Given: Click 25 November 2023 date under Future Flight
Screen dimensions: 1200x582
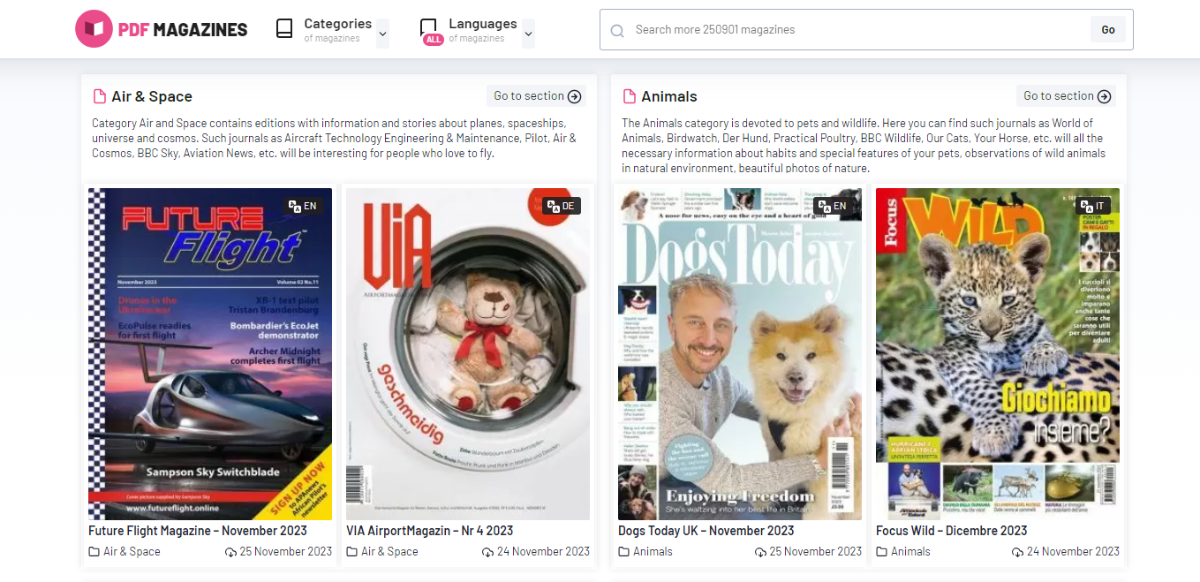Looking at the screenshot, I should tap(278, 551).
